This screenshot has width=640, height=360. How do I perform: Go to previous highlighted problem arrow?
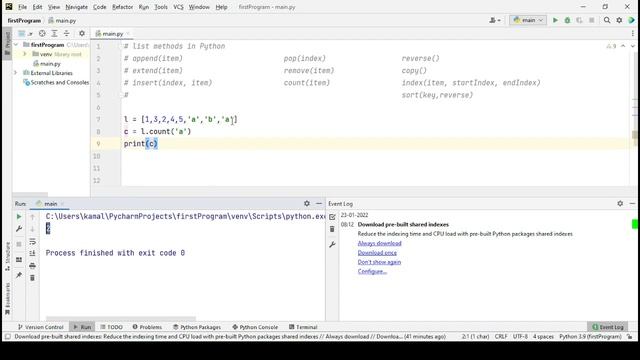coord(623,46)
